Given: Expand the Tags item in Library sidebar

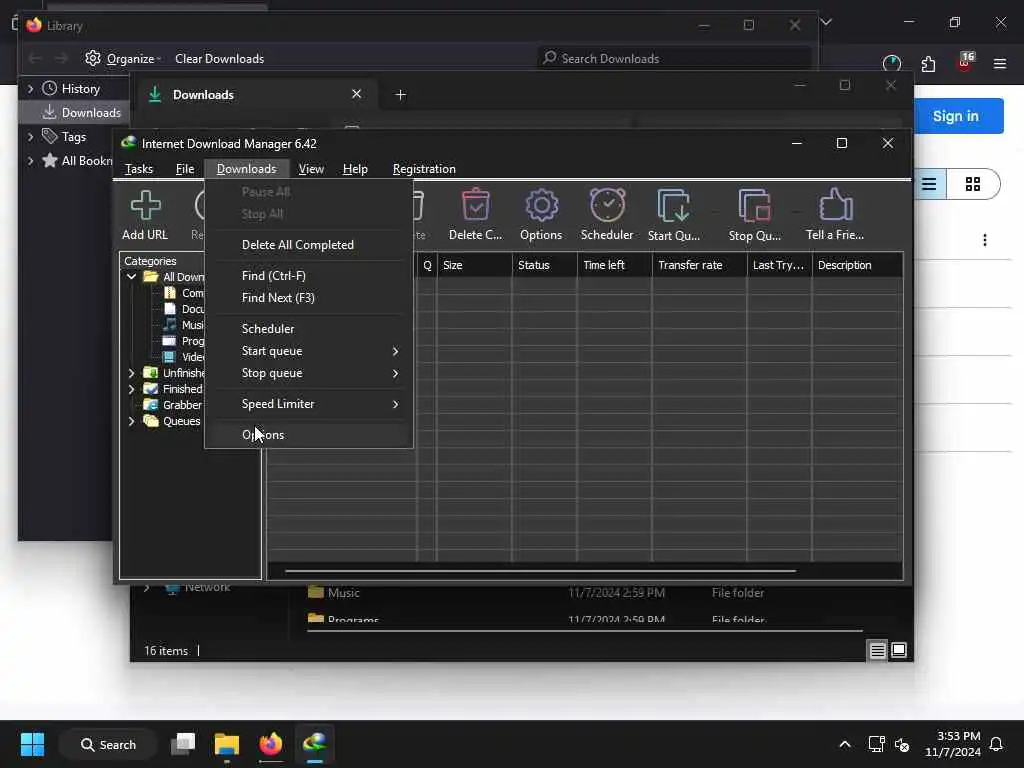Looking at the screenshot, I should click(x=30, y=136).
